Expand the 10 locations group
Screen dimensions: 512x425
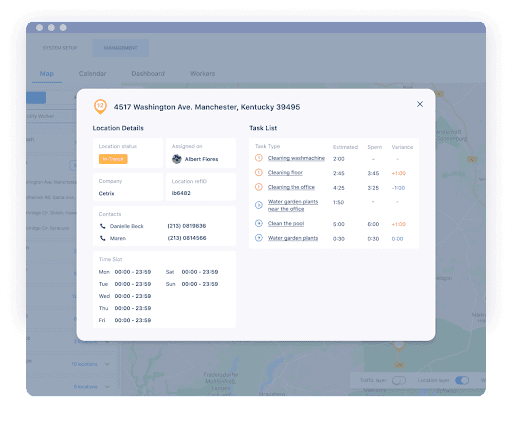(107, 364)
